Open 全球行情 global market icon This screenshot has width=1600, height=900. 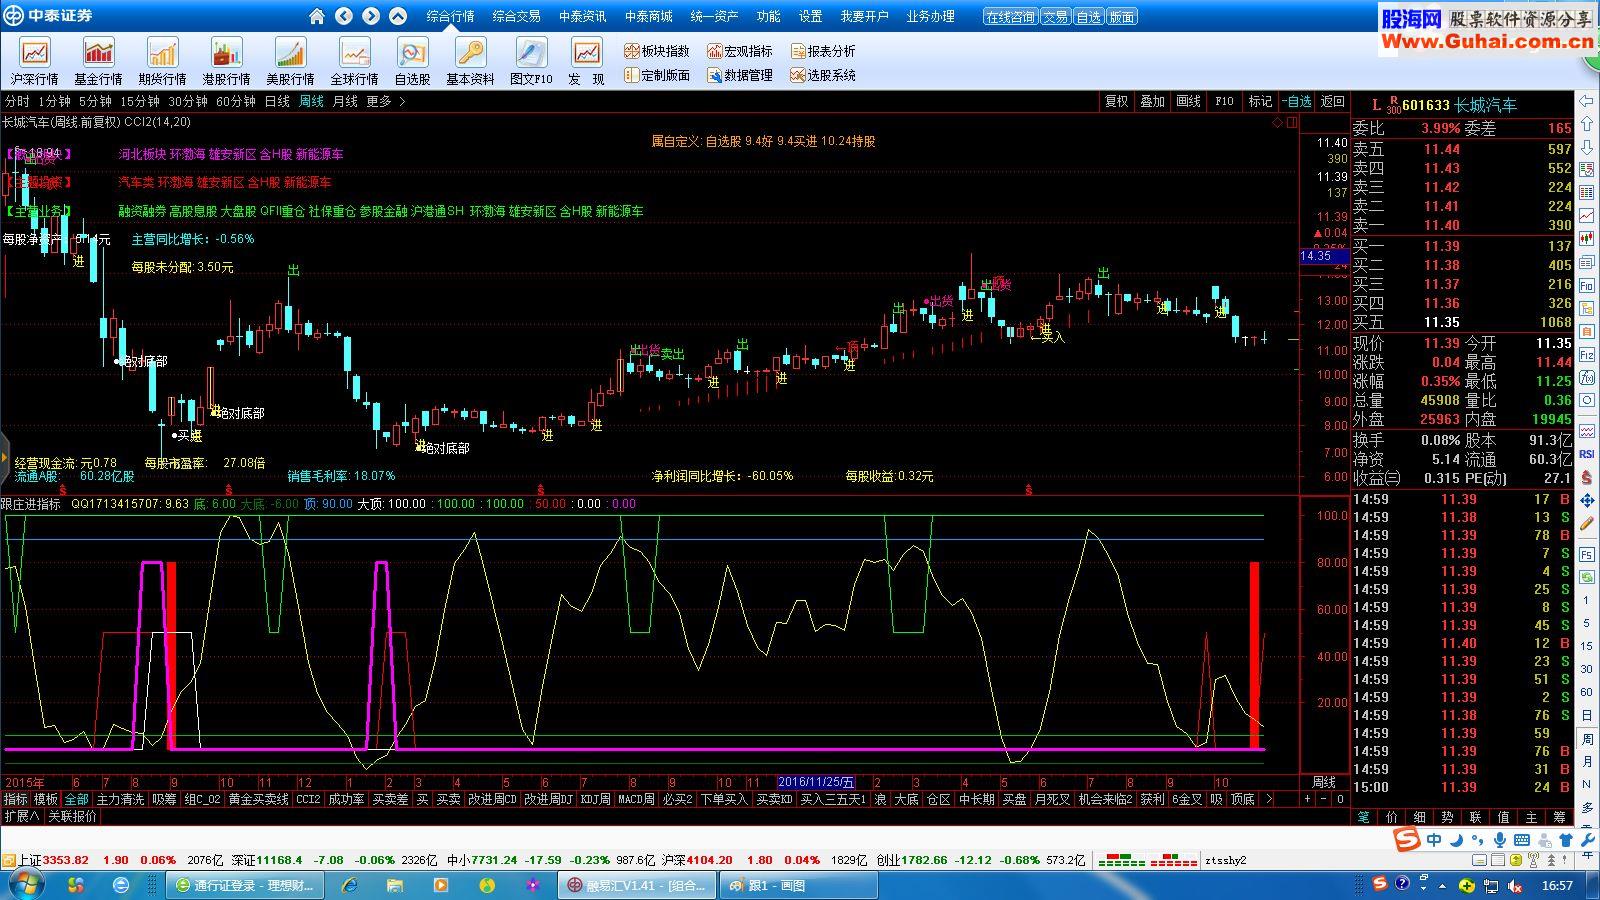pos(354,62)
